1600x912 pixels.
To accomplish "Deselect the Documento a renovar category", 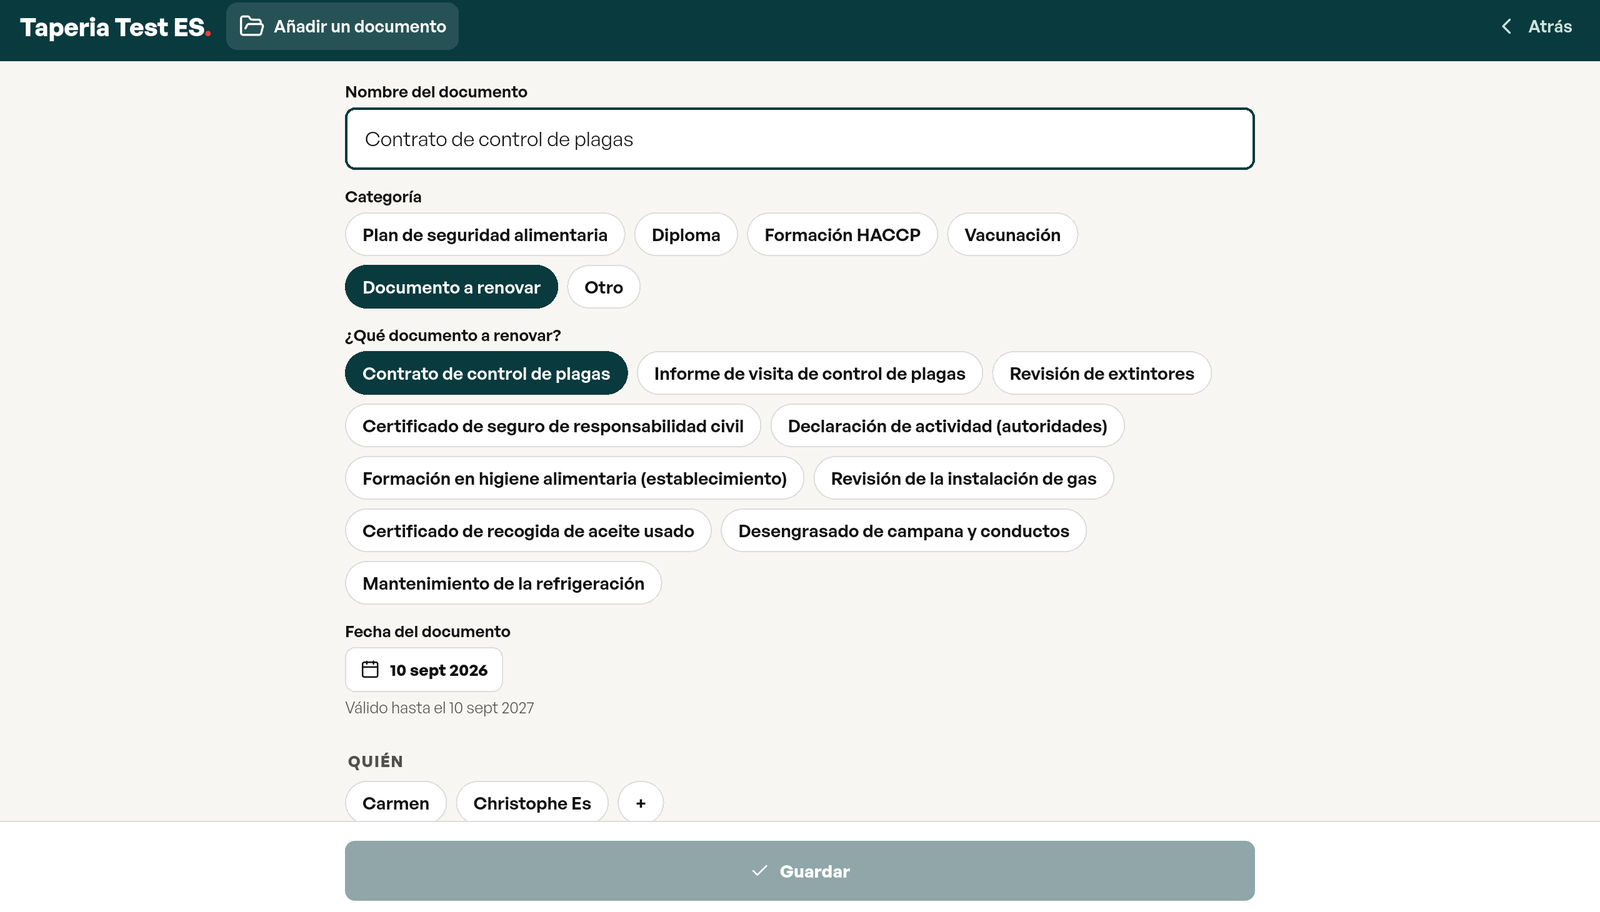I will 451,287.
